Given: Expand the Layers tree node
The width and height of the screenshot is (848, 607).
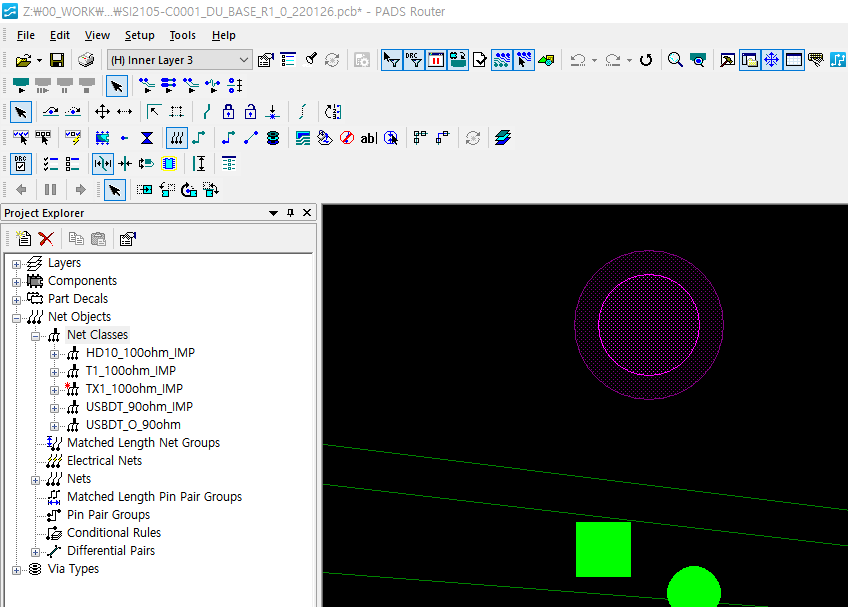Looking at the screenshot, I should tap(16, 264).
